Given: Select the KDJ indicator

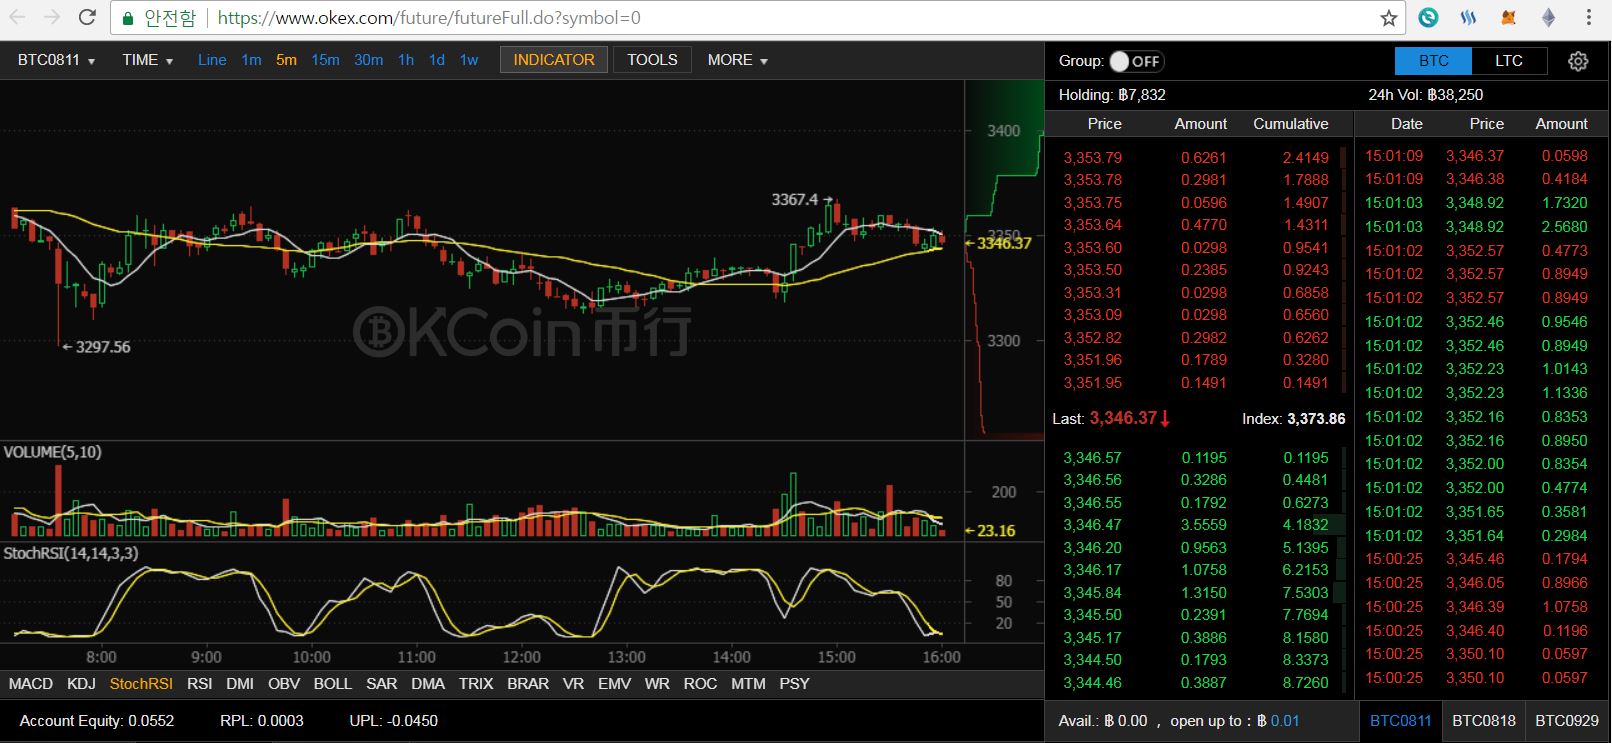Looking at the screenshot, I should [x=81, y=684].
